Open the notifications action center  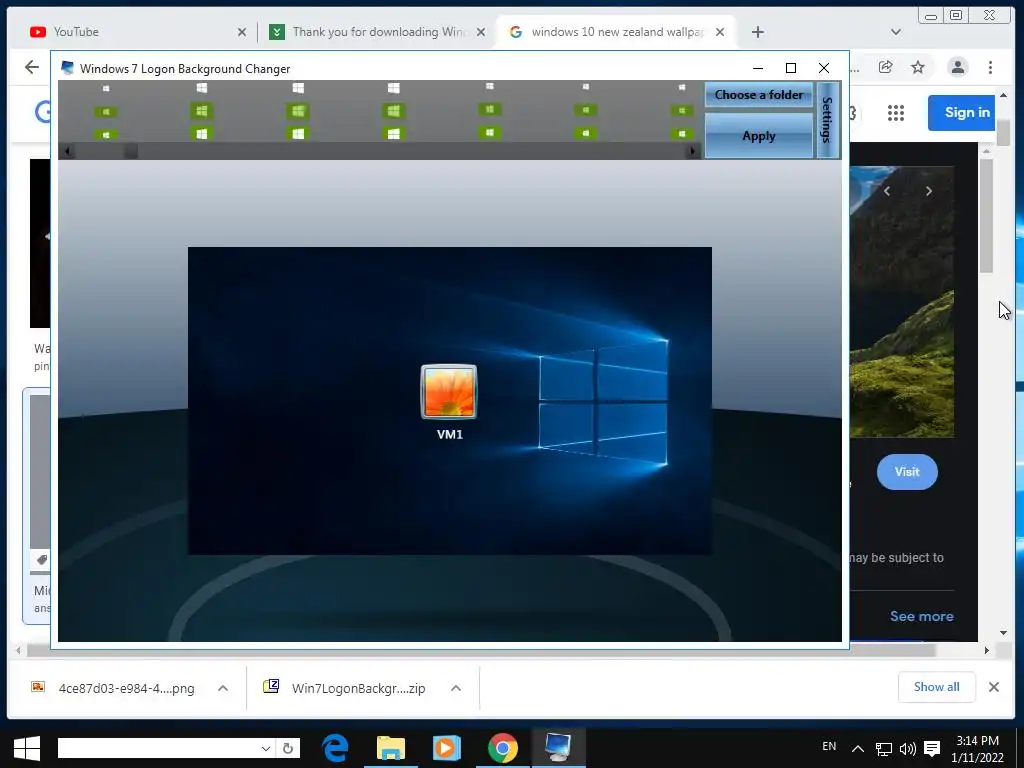[x=932, y=749]
